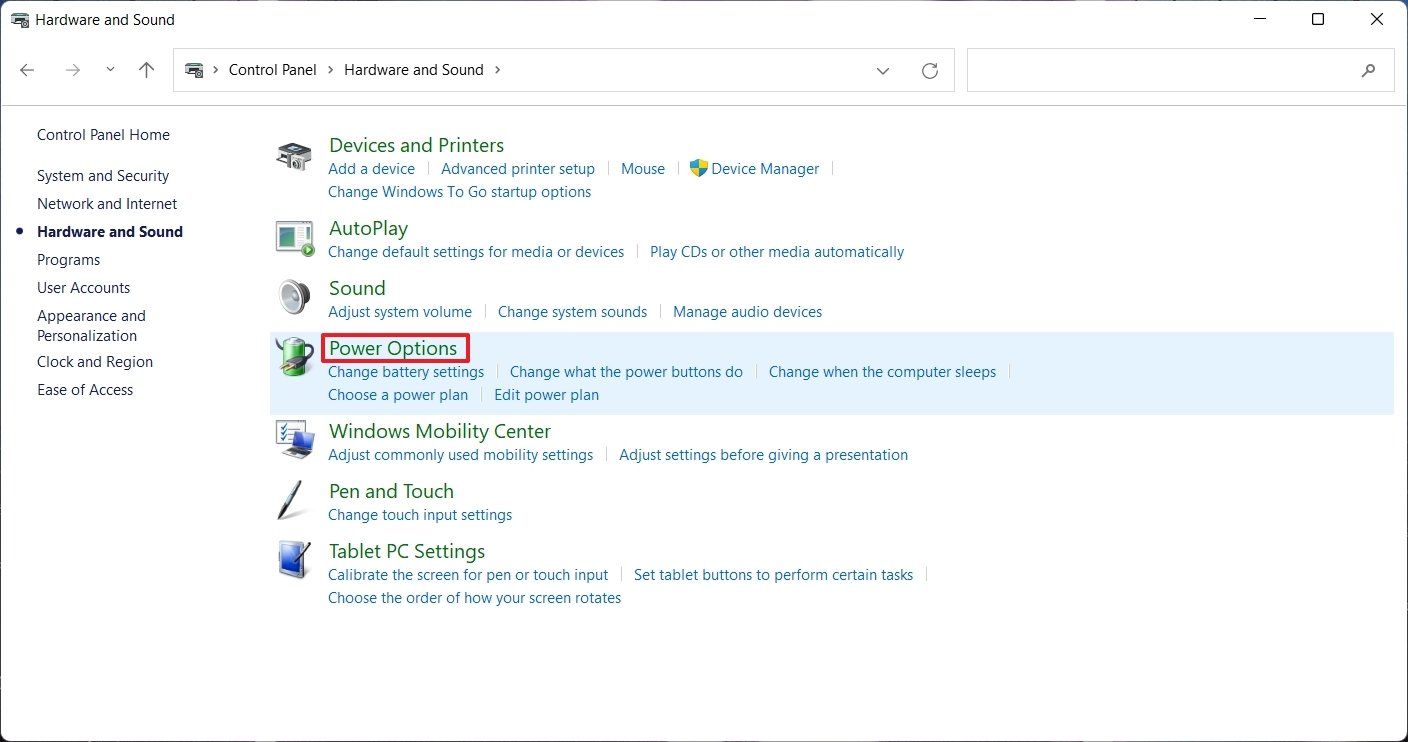Open Device Manager link
This screenshot has width=1408, height=742.
click(765, 169)
